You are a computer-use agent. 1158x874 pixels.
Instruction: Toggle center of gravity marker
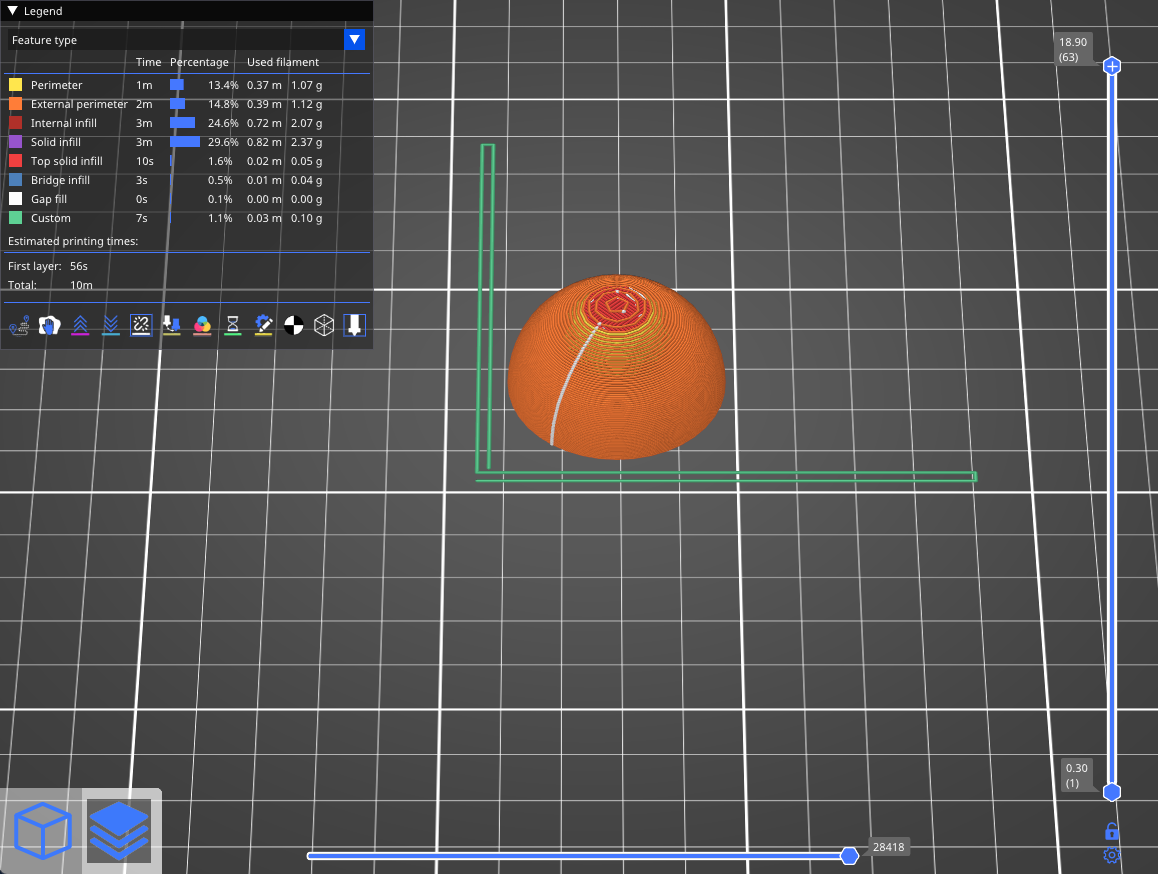293,325
